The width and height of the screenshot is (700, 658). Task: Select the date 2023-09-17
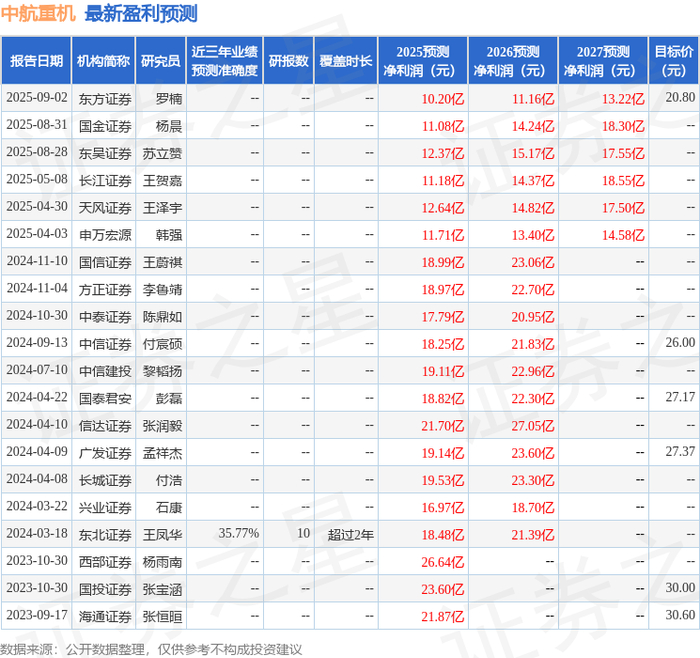click(37, 615)
